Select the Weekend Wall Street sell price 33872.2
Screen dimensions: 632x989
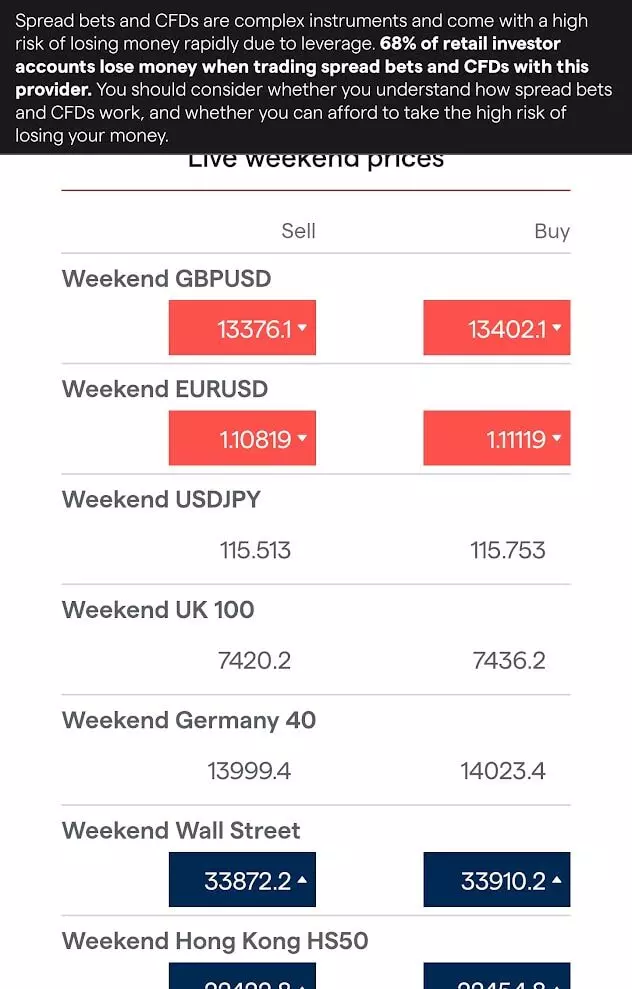pyautogui.click(x=242, y=879)
